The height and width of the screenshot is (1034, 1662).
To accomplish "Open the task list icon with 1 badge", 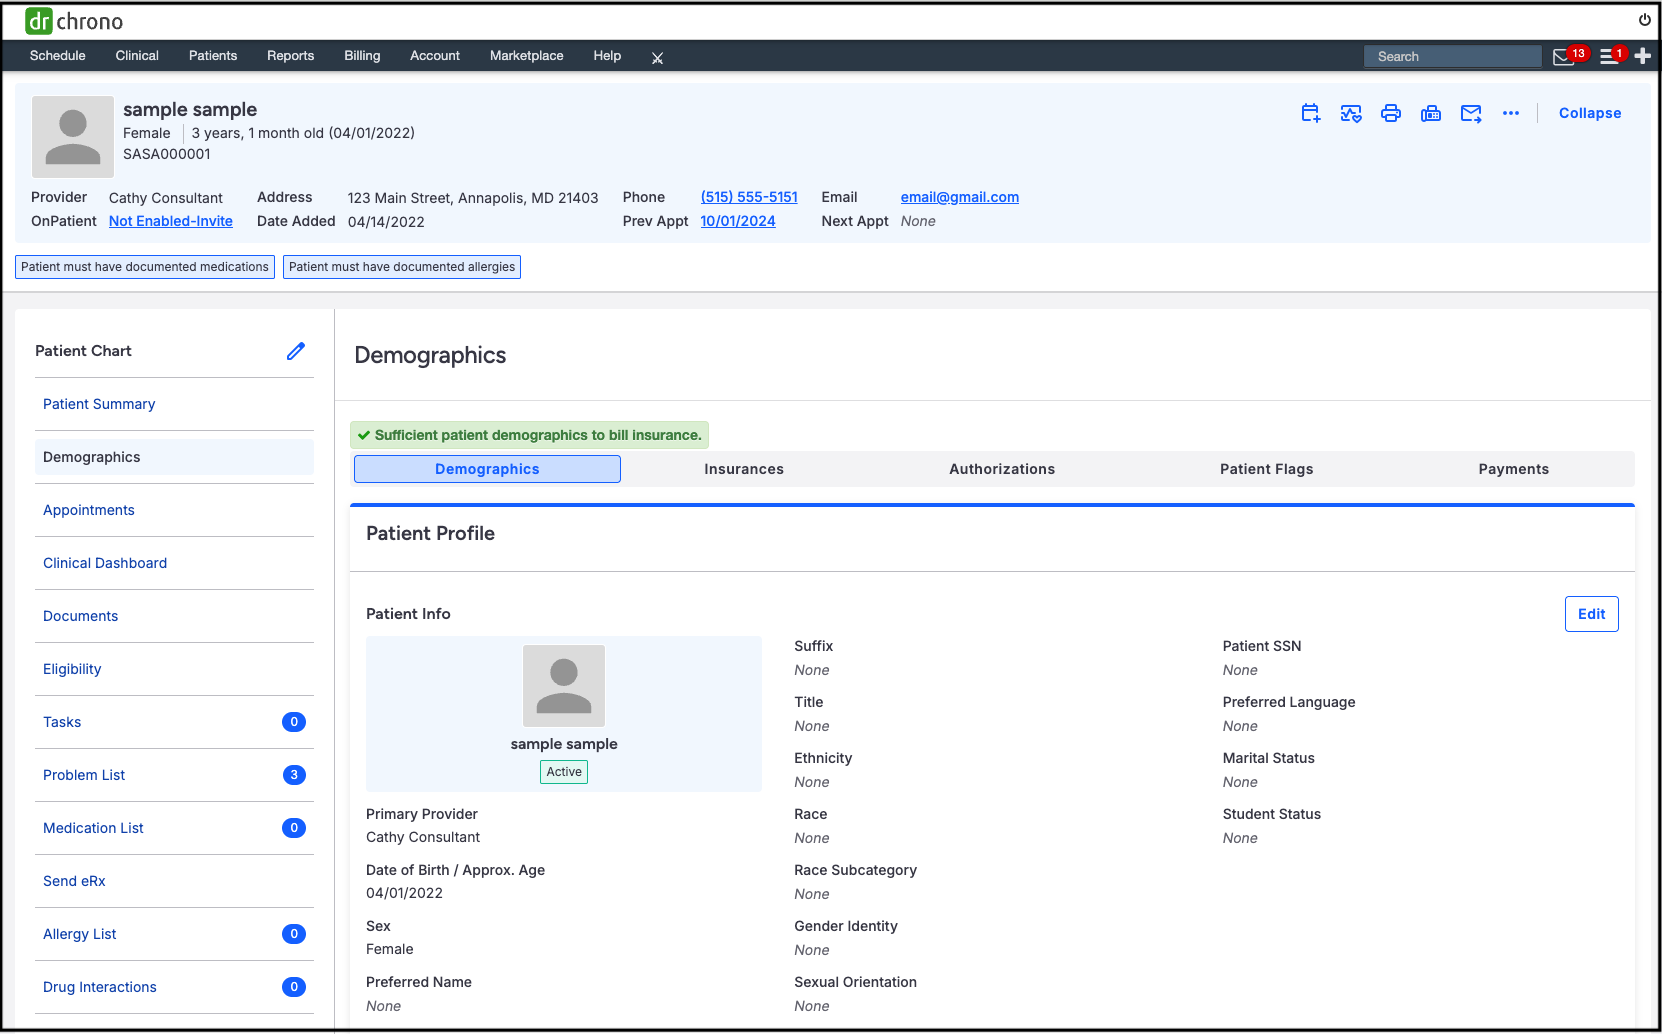I will tap(1608, 57).
